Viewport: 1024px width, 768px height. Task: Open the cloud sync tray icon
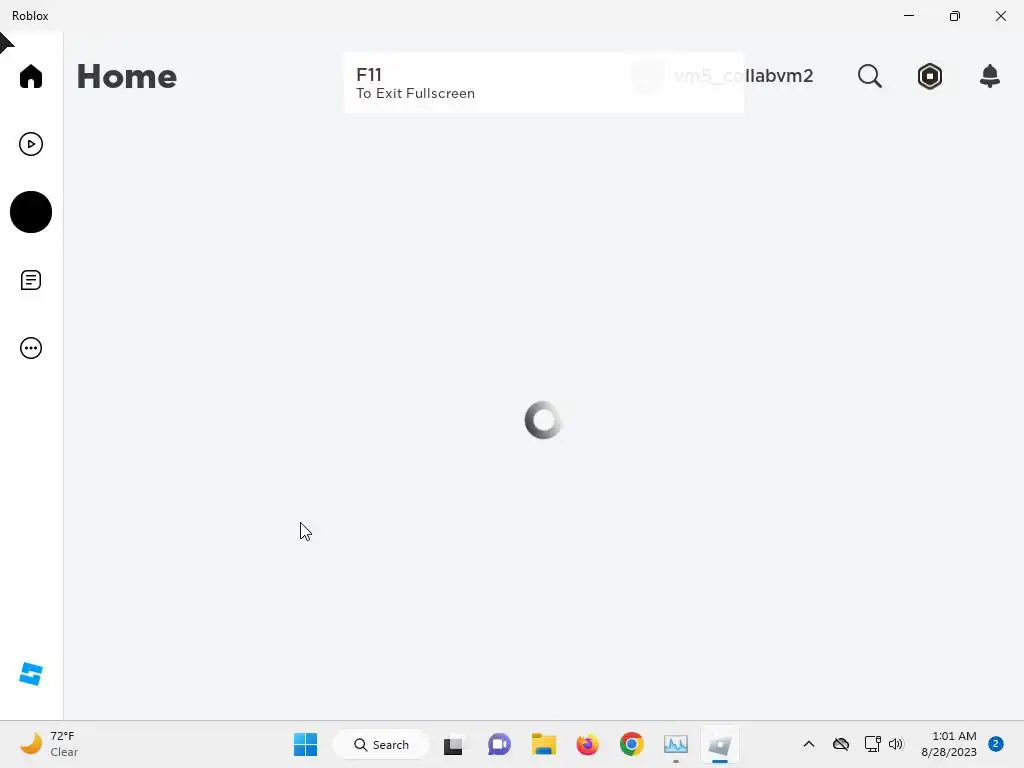pyautogui.click(x=841, y=744)
